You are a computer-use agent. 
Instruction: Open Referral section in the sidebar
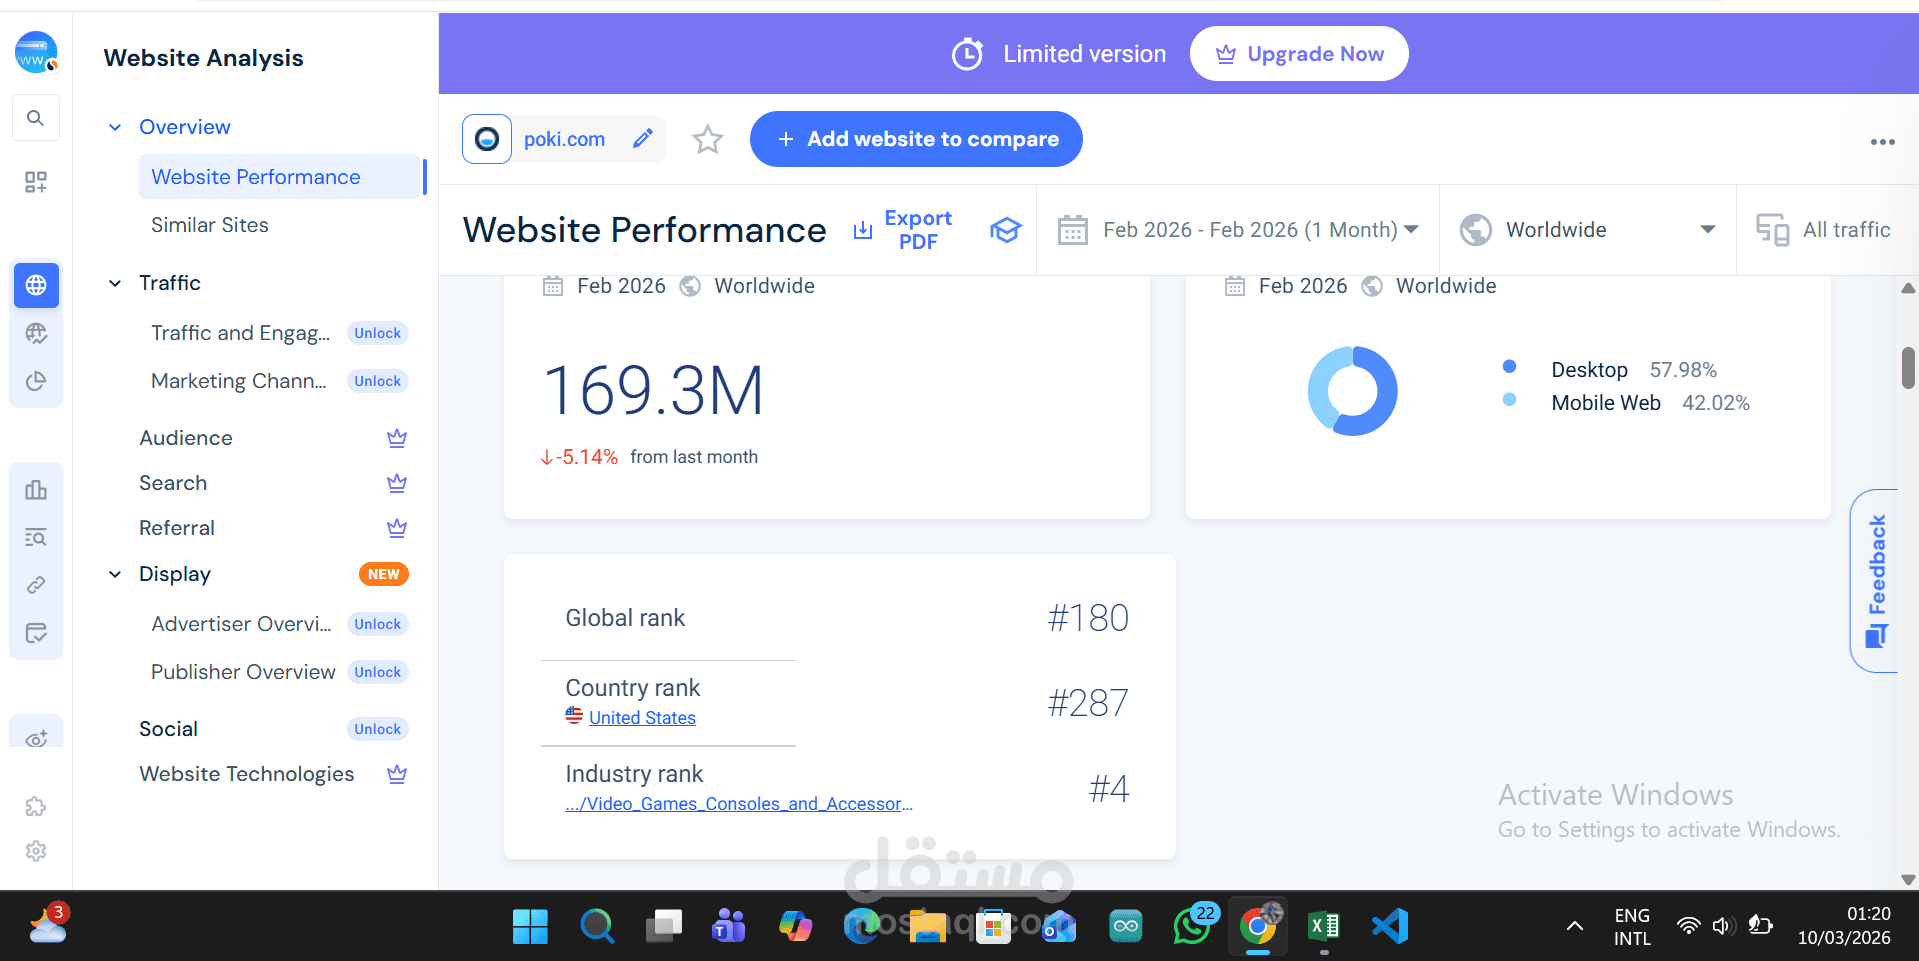point(177,528)
